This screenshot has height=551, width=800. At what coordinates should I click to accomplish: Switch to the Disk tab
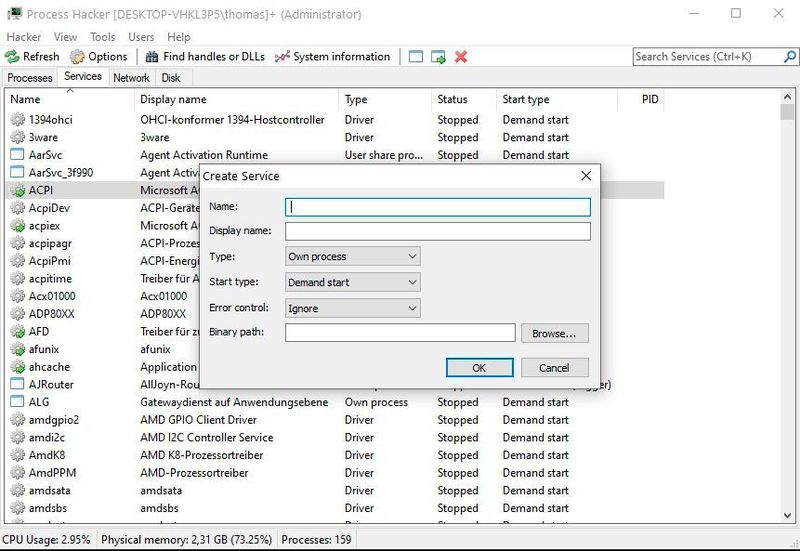pyautogui.click(x=171, y=78)
